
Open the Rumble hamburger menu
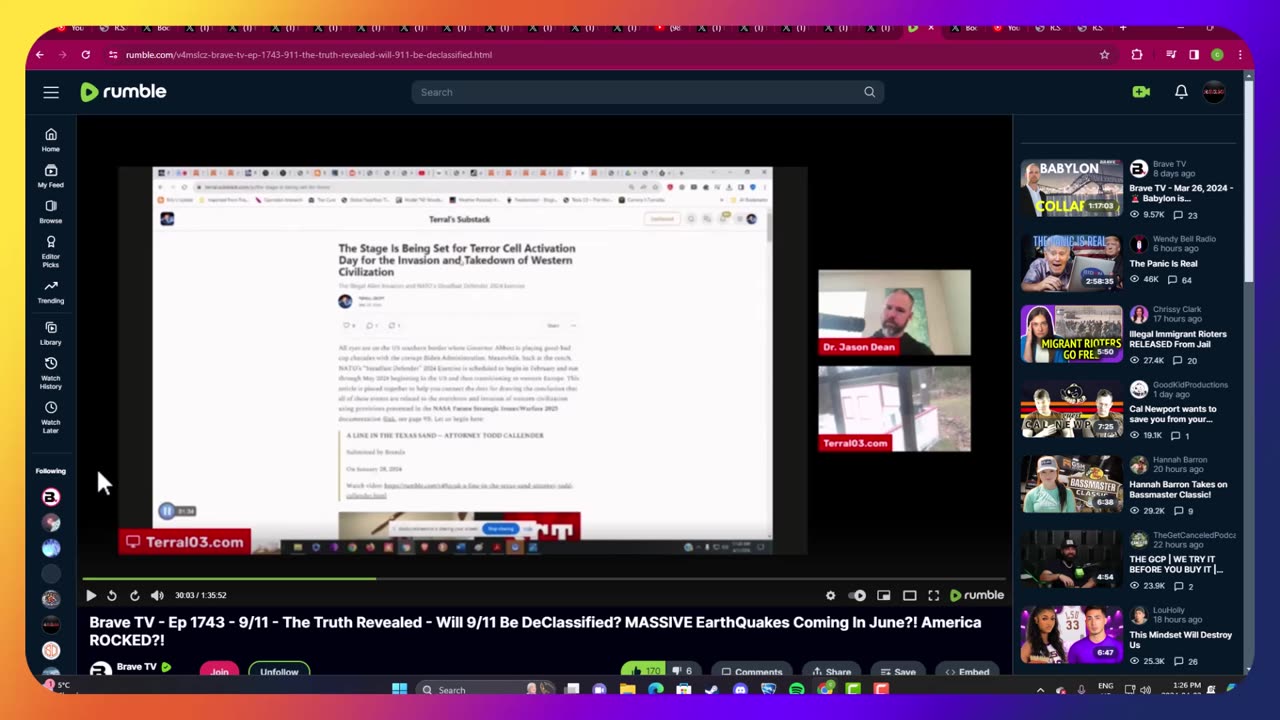51,92
